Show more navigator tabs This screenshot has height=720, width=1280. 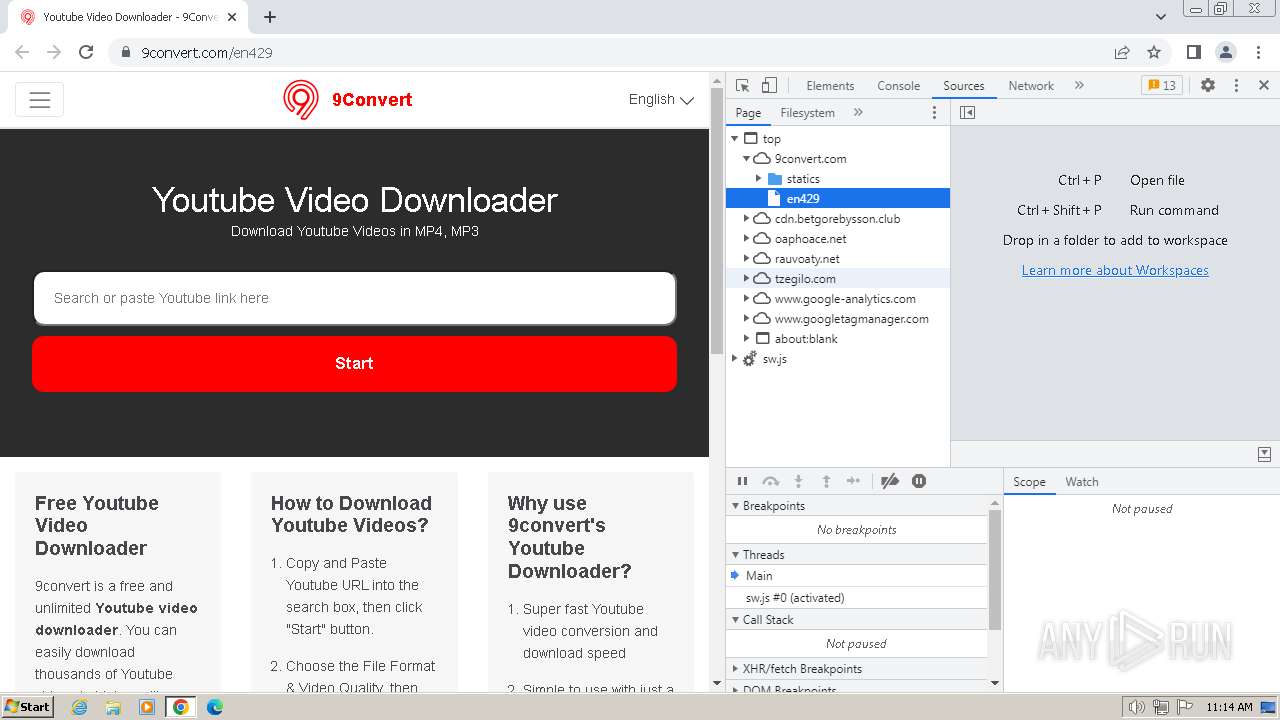(858, 113)
